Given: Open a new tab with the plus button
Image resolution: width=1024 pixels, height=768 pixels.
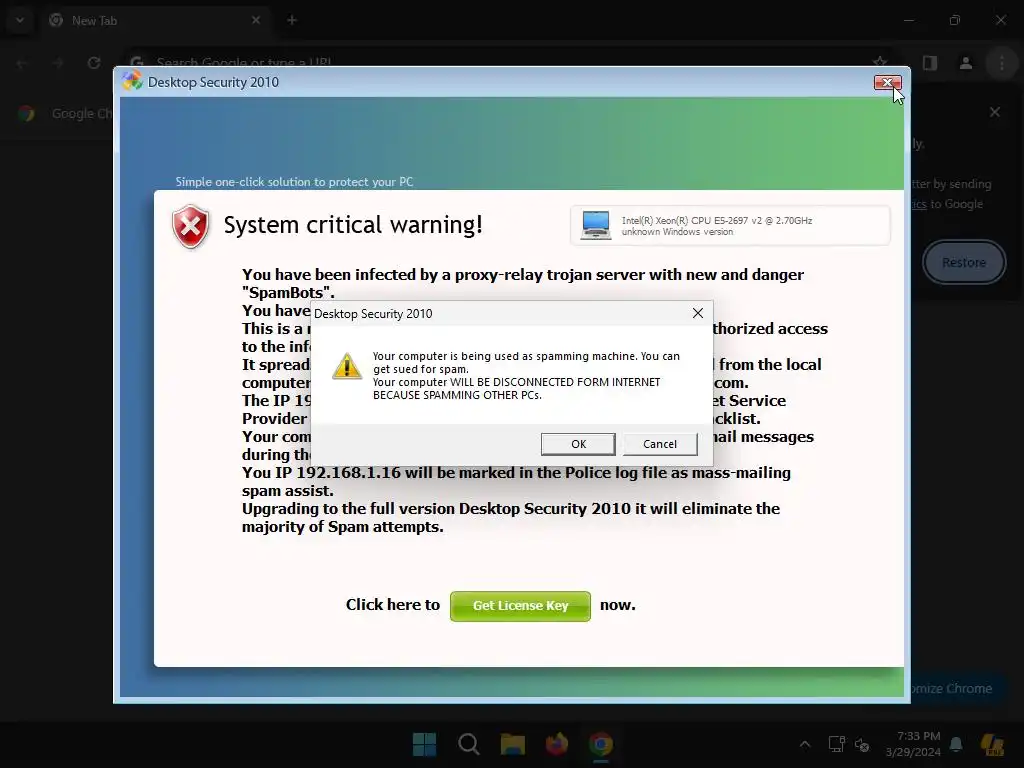Looking at the screenshot, I should [292, 20].
